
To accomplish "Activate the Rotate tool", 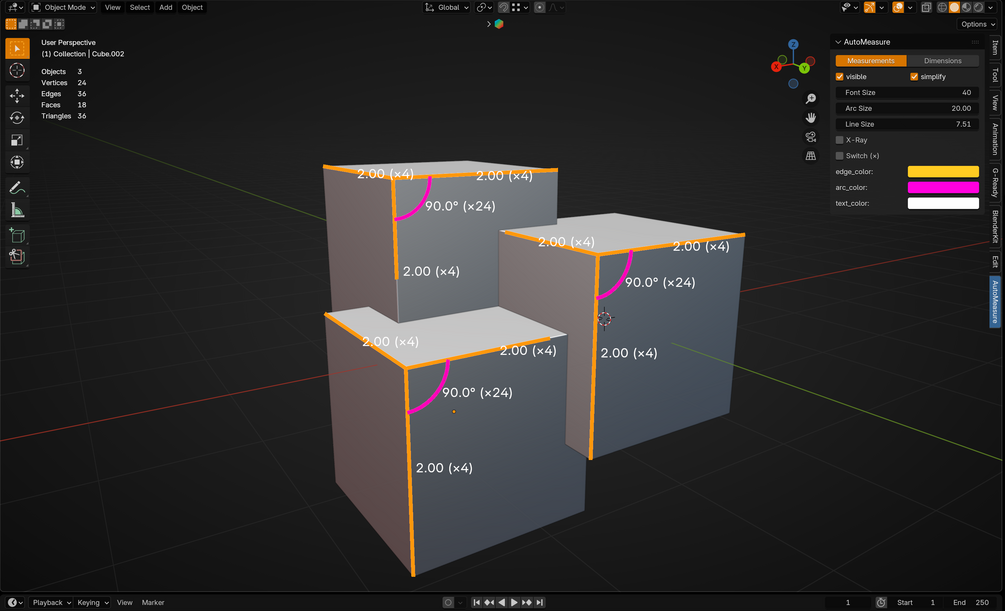I will (x=17, y=118).
